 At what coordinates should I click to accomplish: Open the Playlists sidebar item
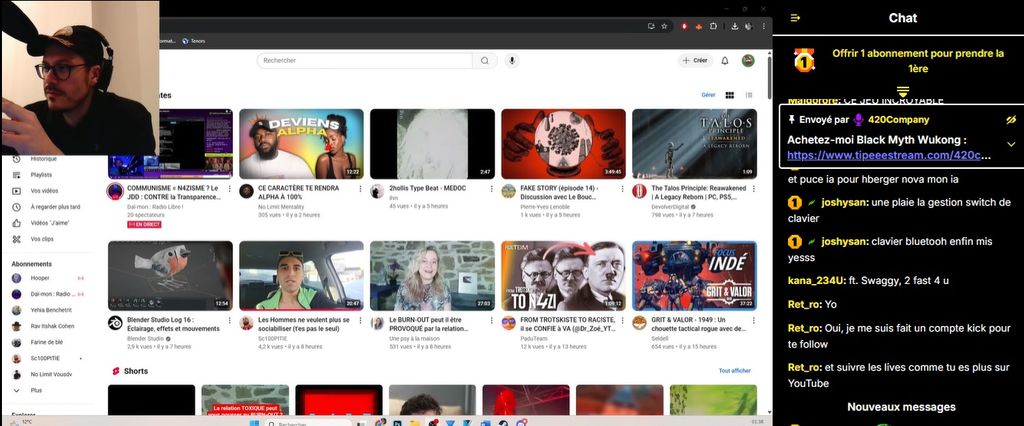[41, 174]
